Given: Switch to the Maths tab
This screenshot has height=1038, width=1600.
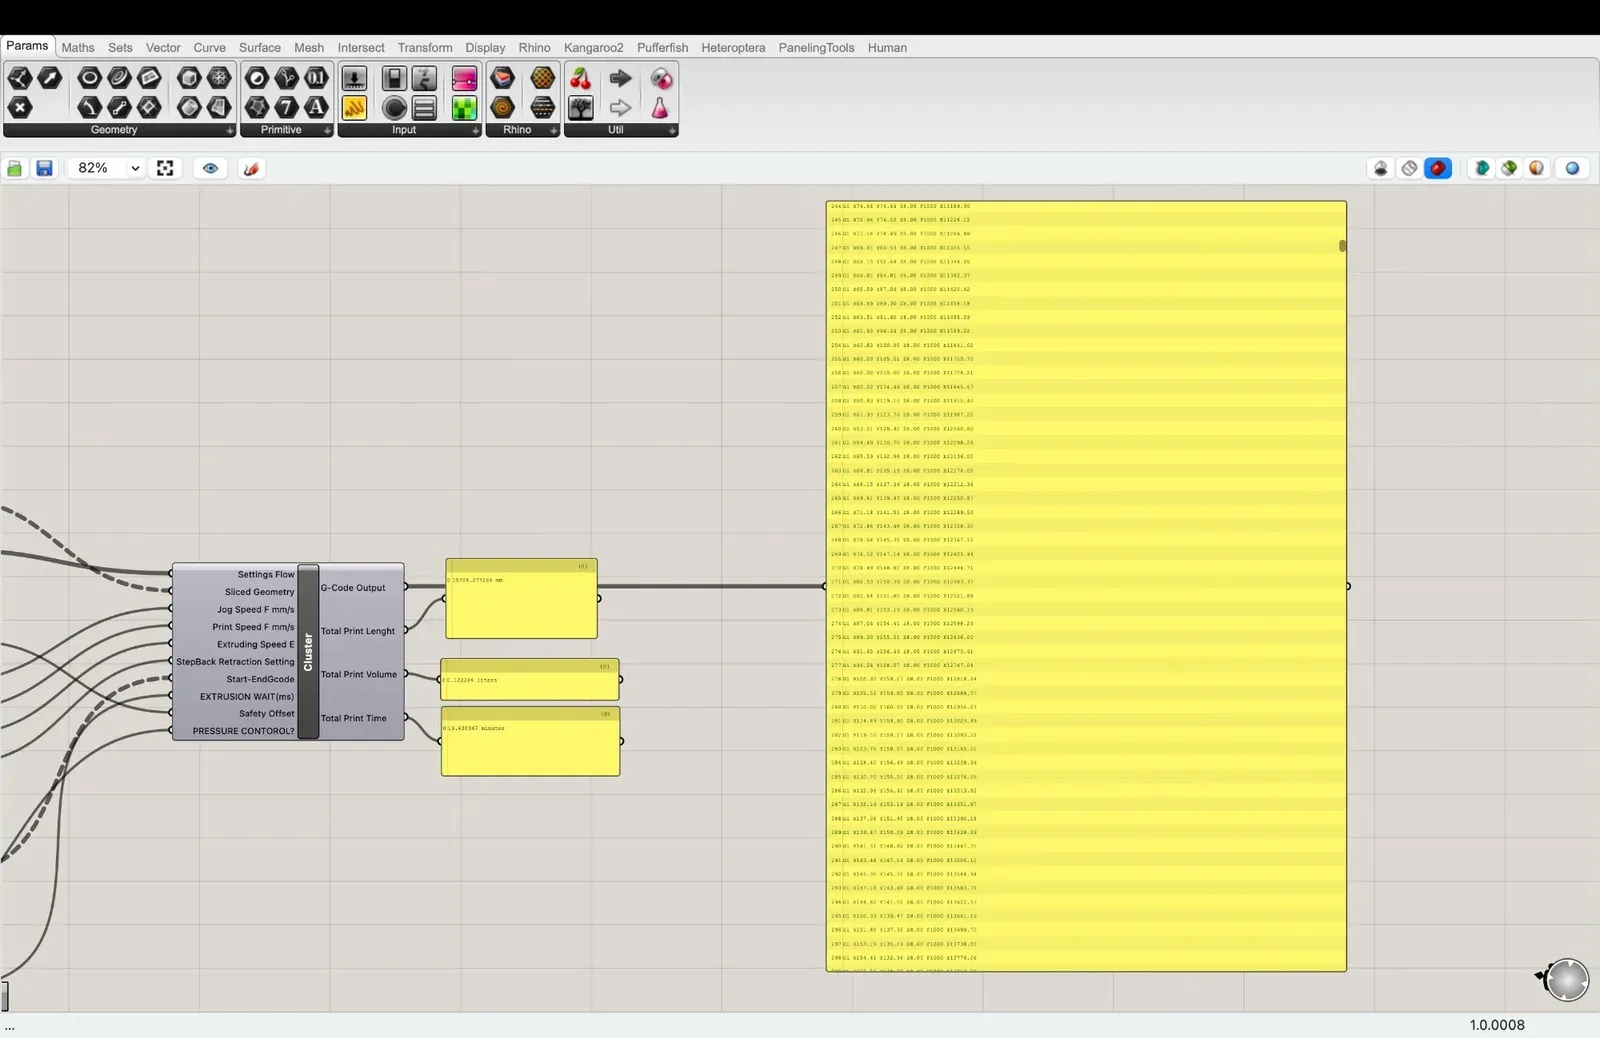Looking at the screenshot, I should [78, 47].
